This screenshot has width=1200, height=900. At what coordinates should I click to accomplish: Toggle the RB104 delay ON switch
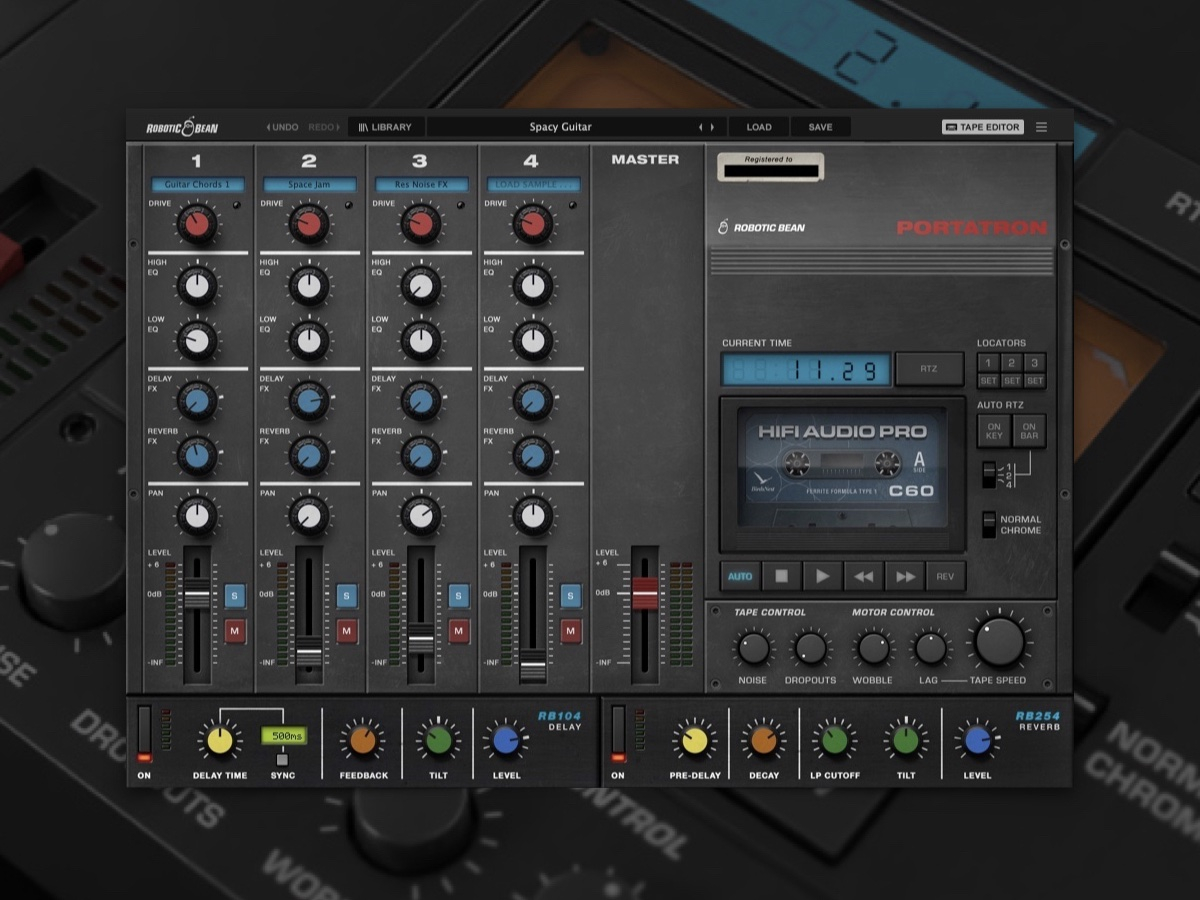144,733
